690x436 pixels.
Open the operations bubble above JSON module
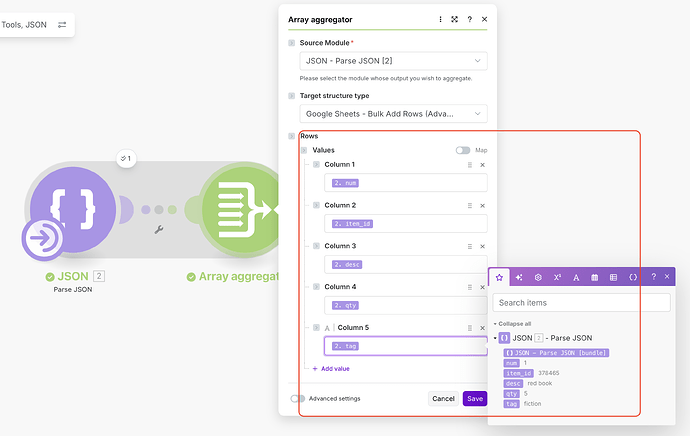(126, 158)
